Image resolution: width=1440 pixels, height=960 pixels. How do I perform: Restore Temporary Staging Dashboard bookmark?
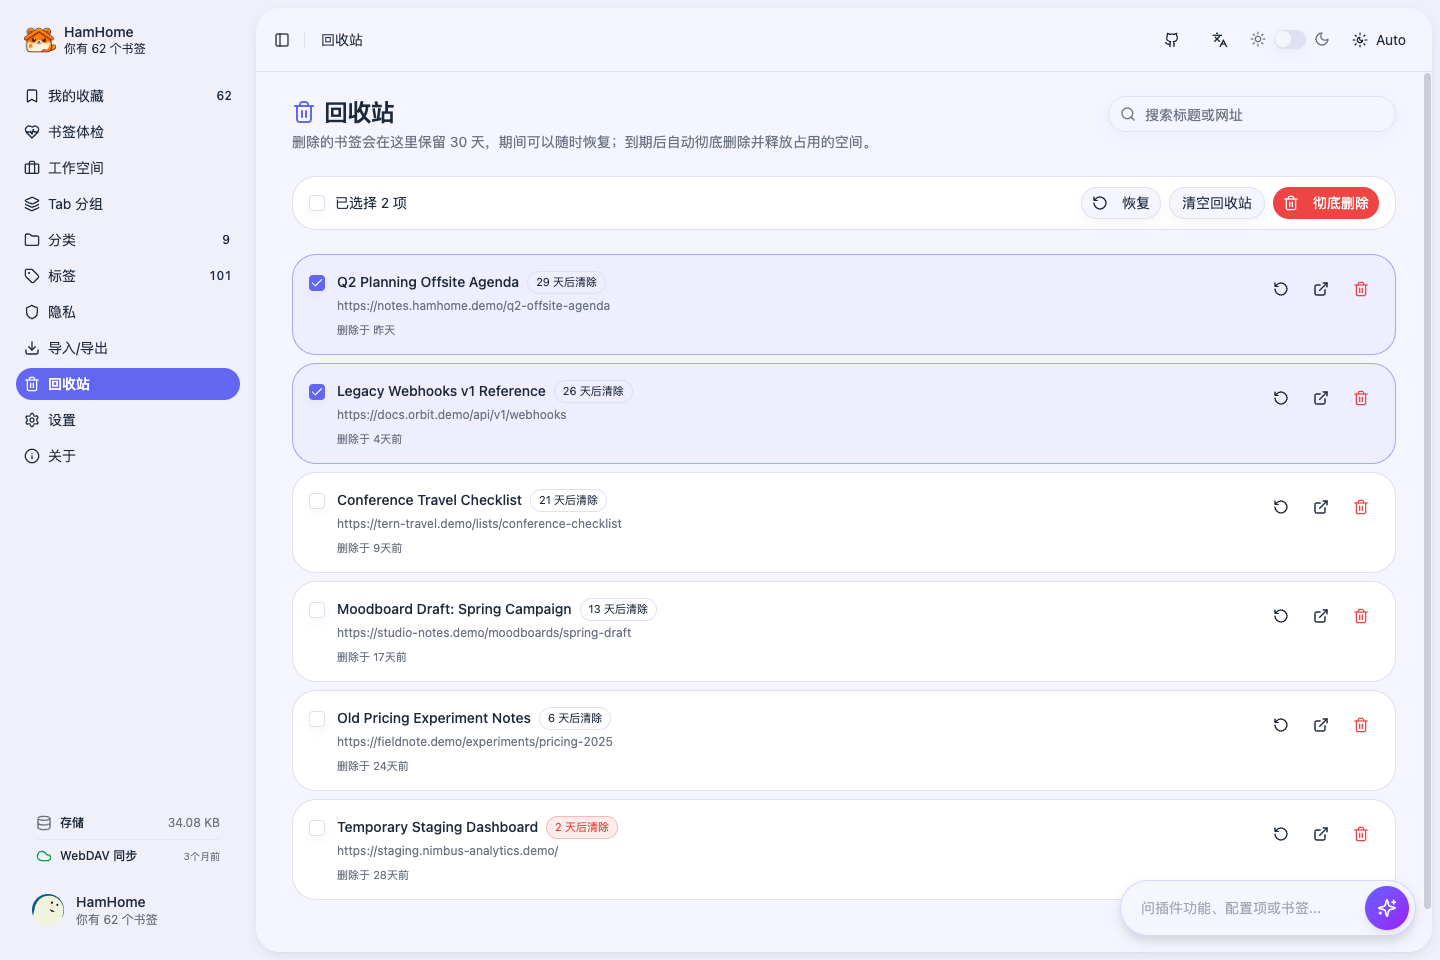point(1281,834)
